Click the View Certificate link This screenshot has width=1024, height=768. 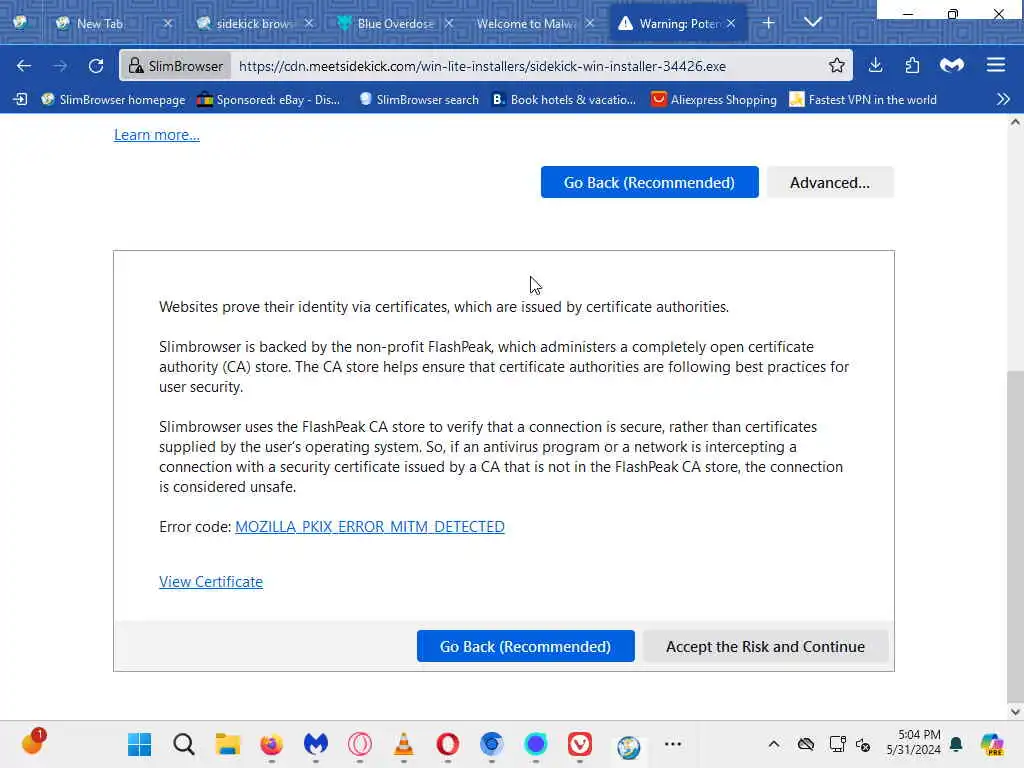(x=211, y=581)
